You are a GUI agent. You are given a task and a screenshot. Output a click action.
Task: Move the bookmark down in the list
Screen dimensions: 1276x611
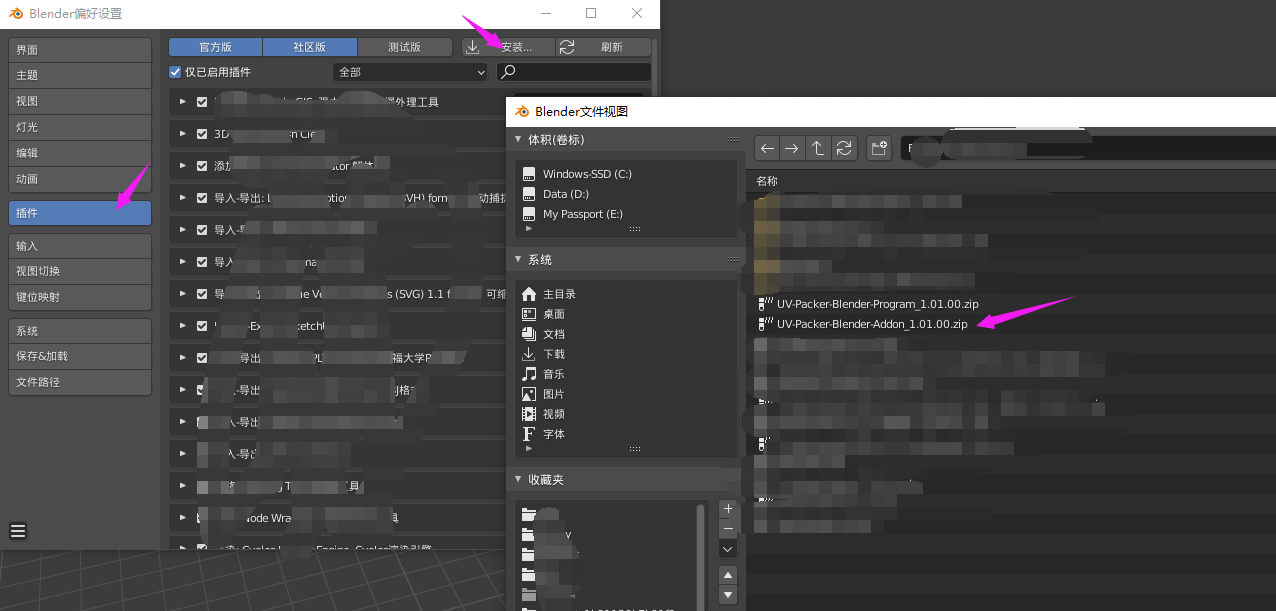point(728,595)
